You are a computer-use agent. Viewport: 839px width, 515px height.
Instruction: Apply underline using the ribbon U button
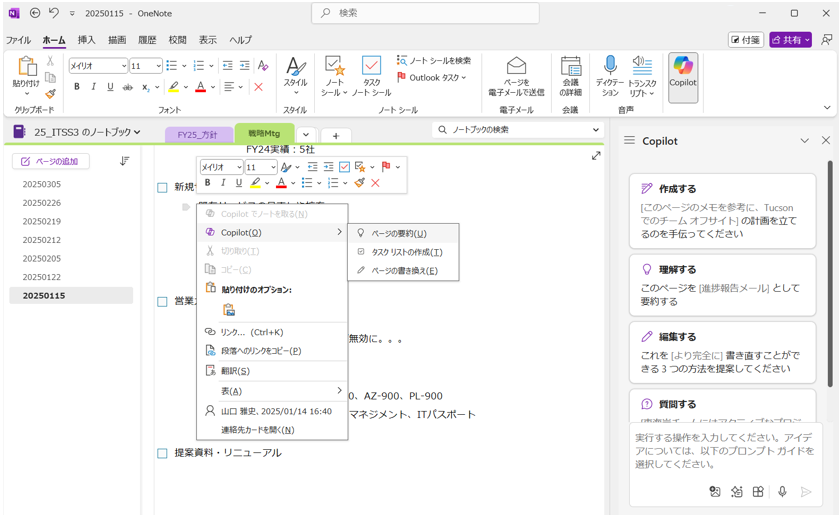pyautogui.click(x=110, y=87)
